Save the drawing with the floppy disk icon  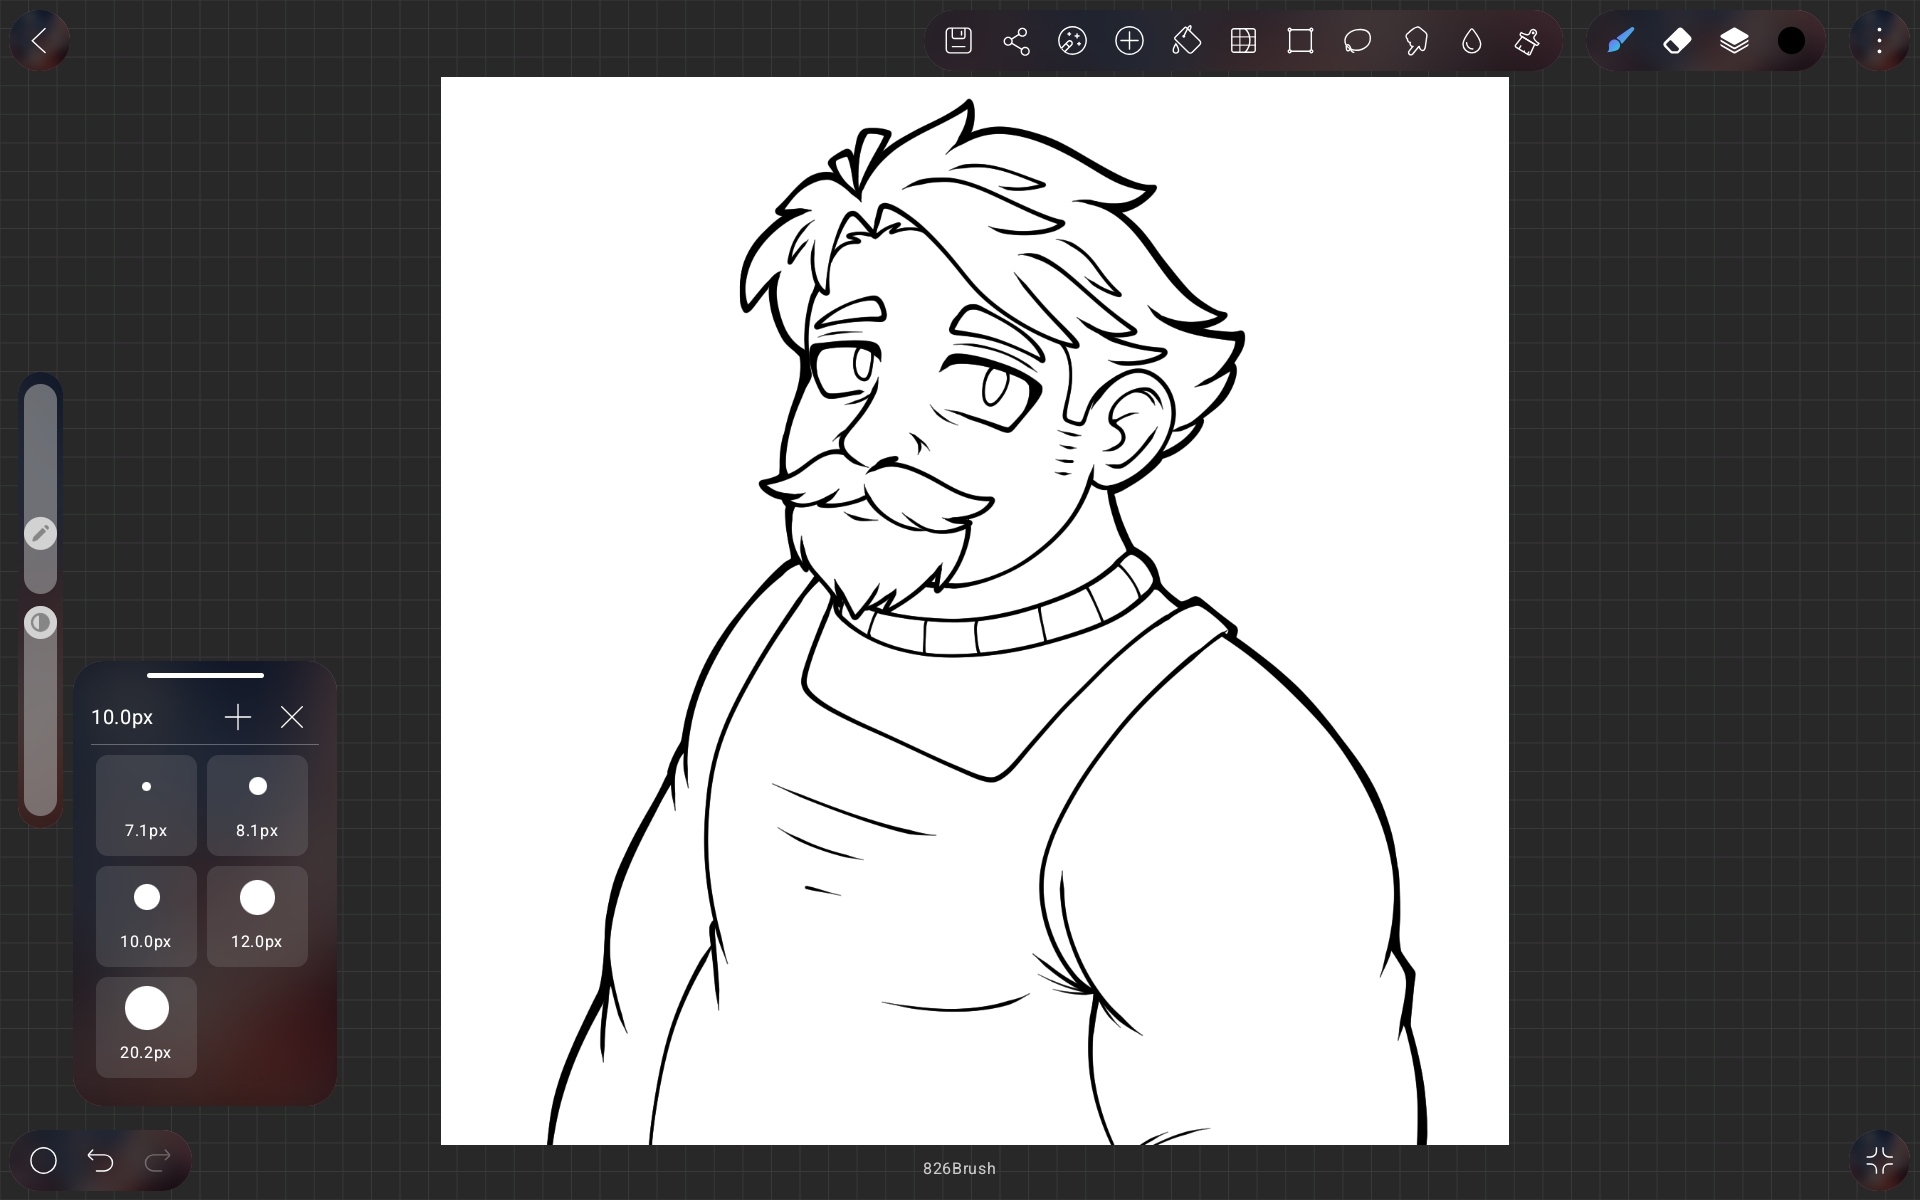(x=958, y=41)
